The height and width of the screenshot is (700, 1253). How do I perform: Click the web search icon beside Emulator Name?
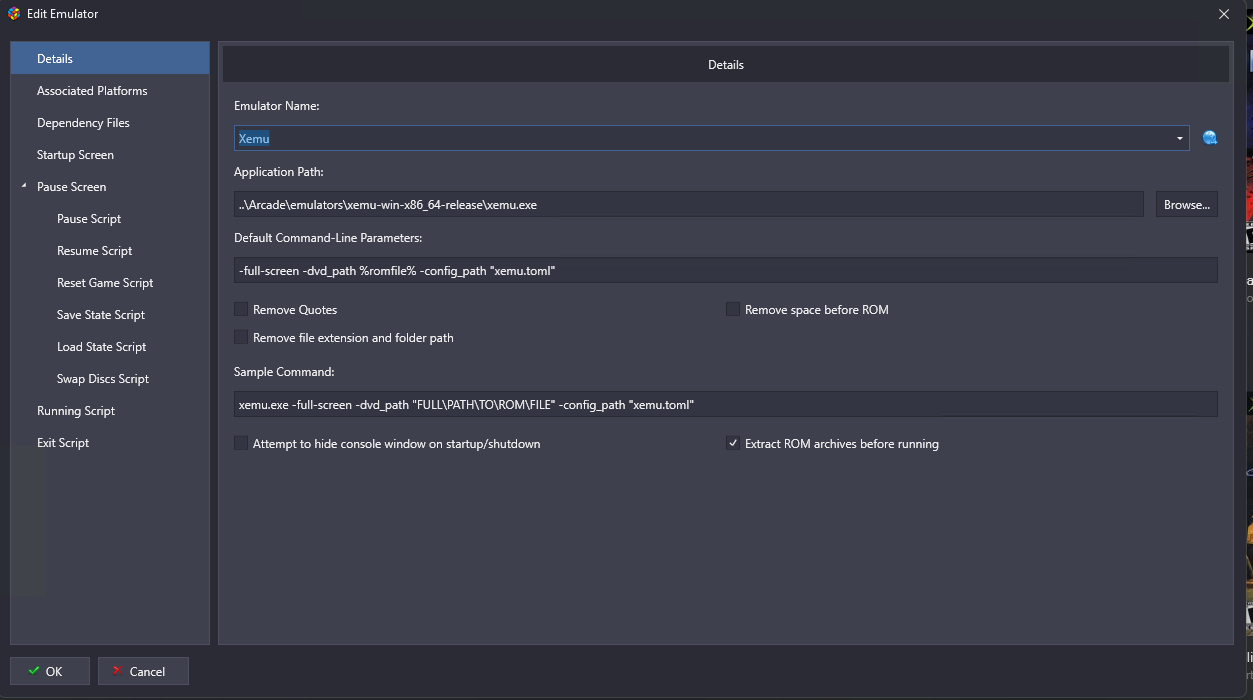click(x=1210, y=138)
